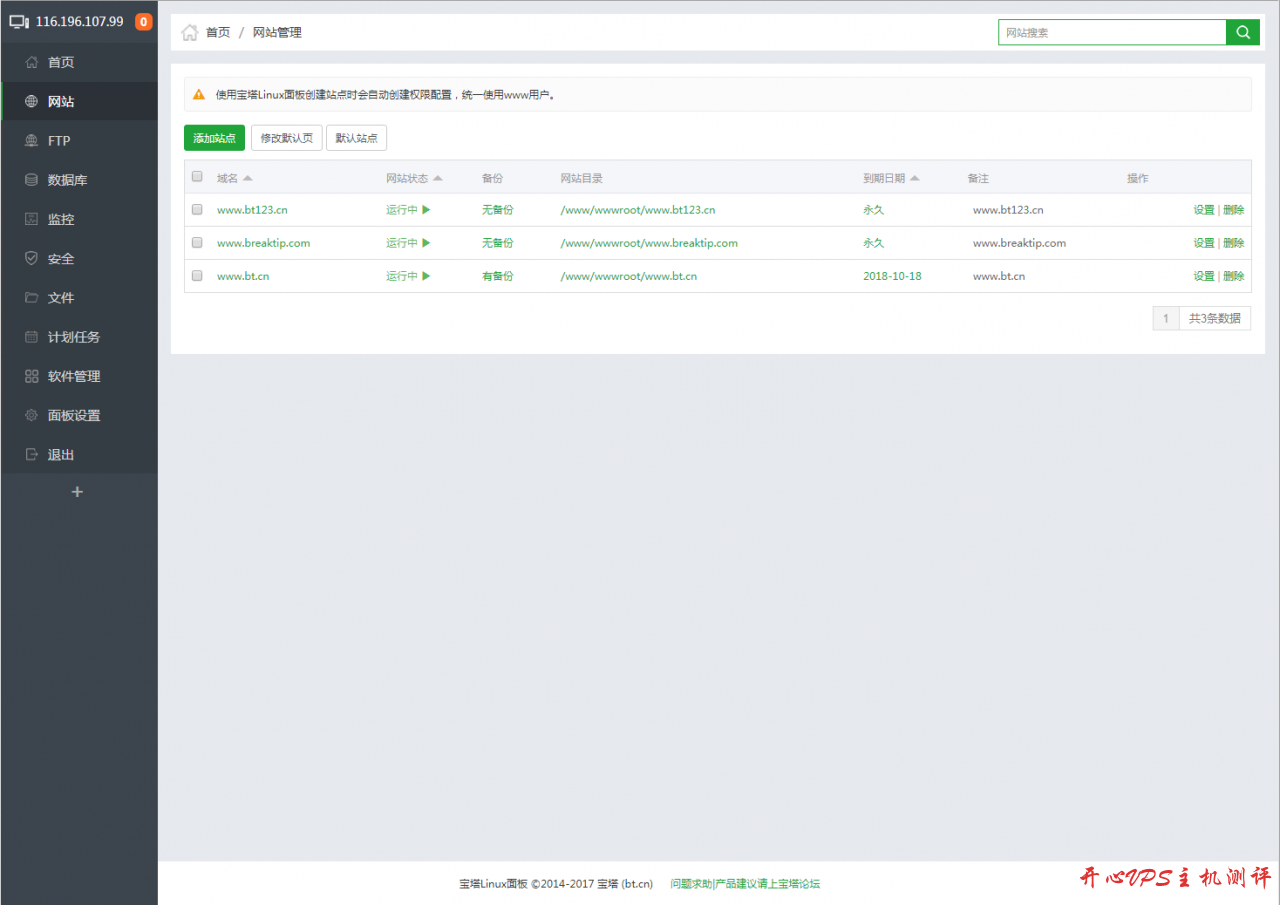1280x905 pixels.
Task: Sort by expiry date (到期日期) column arrow
Action: (x=915, y=178)
